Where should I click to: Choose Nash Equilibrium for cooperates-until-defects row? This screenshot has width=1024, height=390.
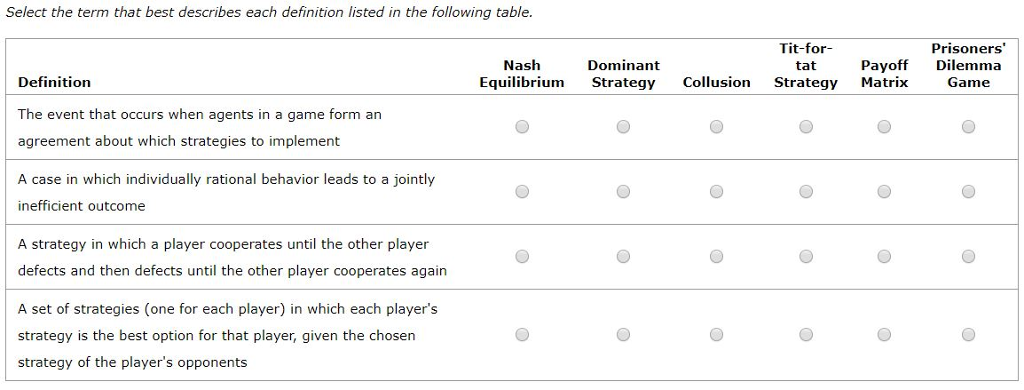coord(522,257)
